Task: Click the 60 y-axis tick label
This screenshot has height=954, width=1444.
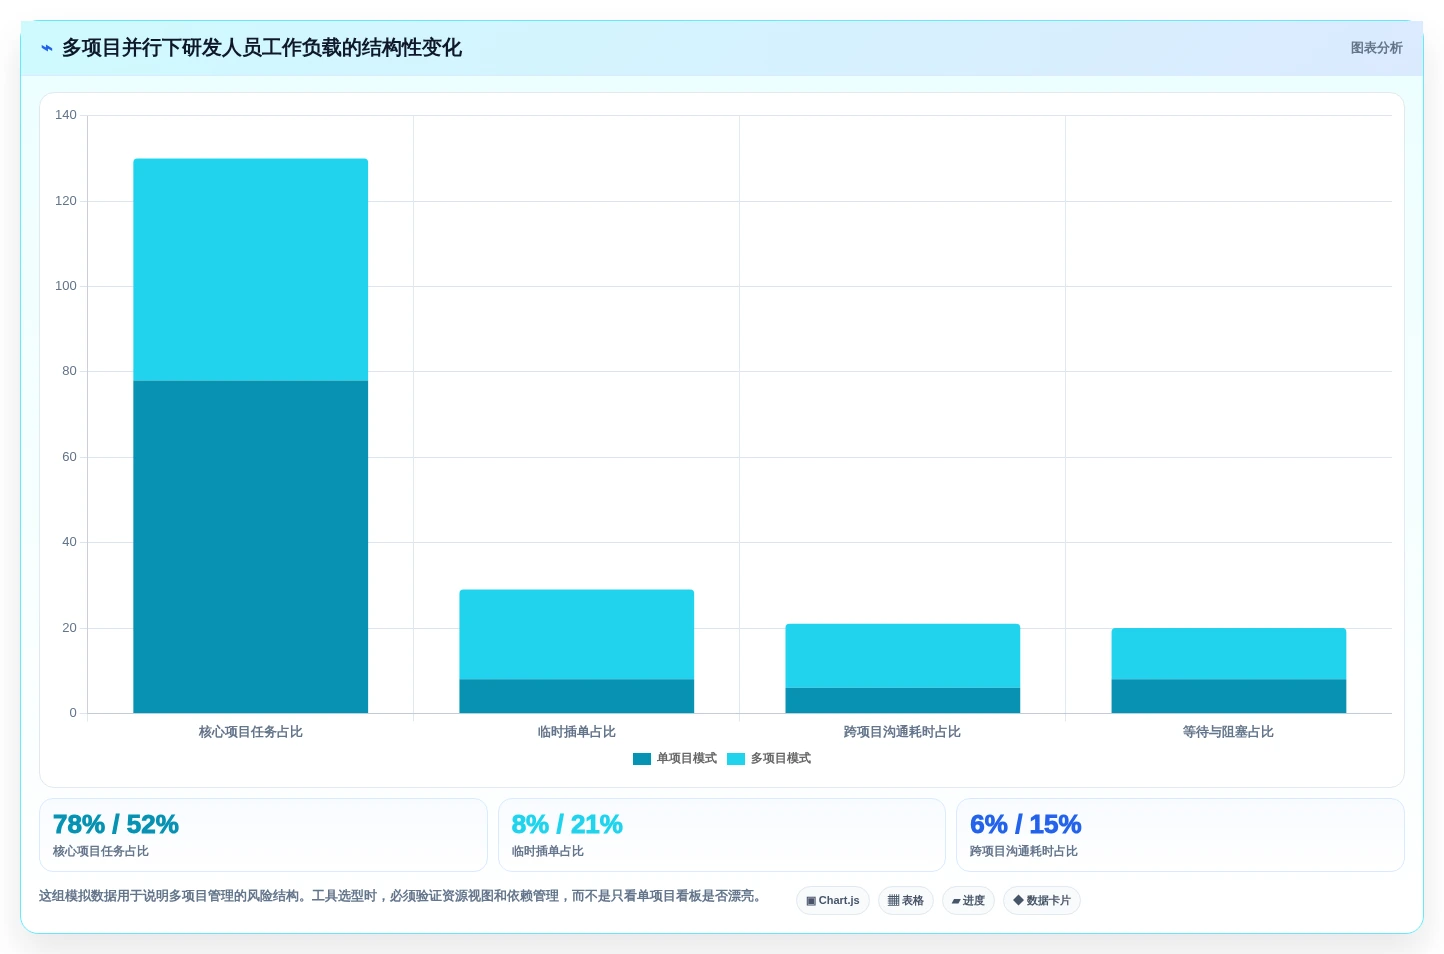Action: 69,457
